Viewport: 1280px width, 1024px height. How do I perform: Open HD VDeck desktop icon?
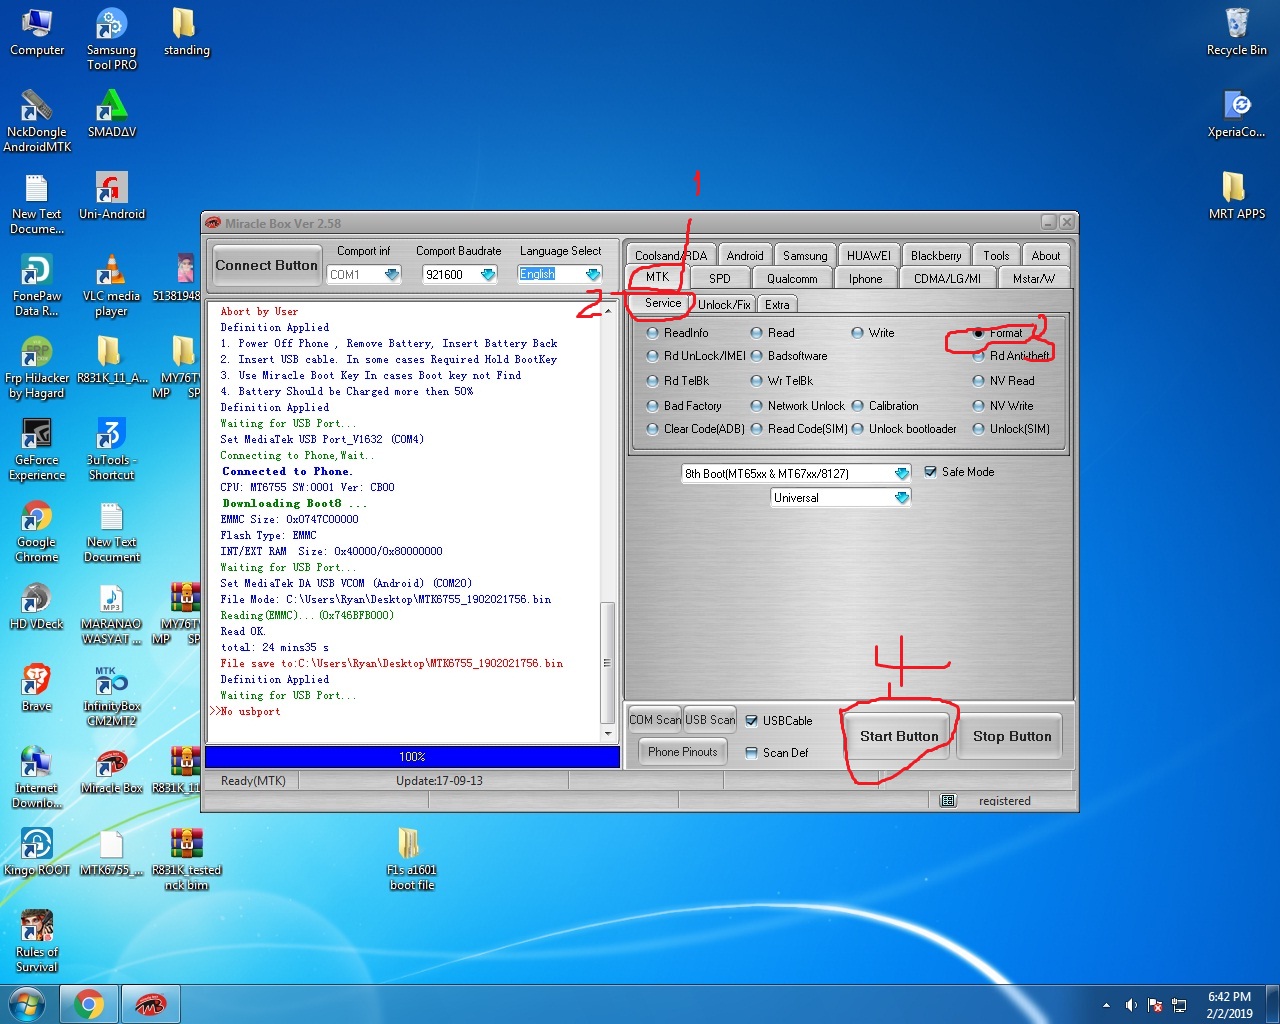pyautogui.click(x=37, y=606)
